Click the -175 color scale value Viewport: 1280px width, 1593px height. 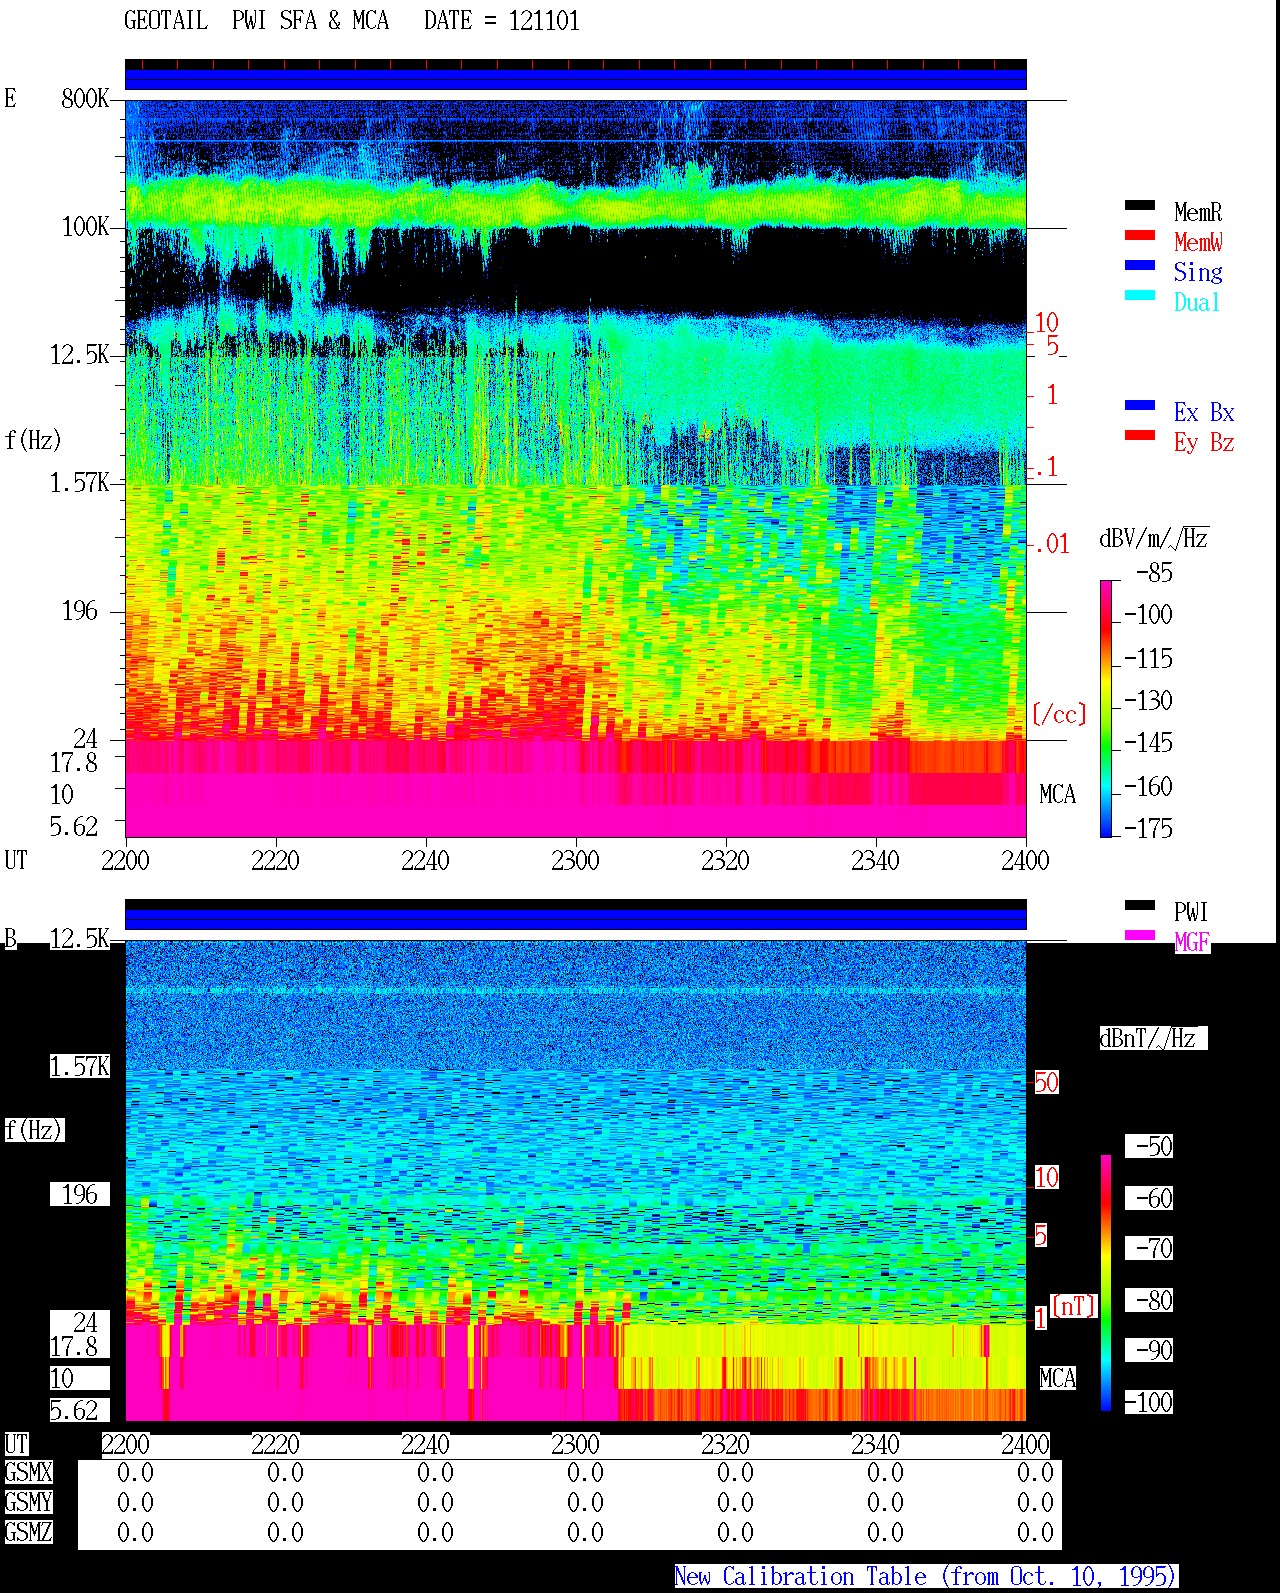(x=1148, y=829)
